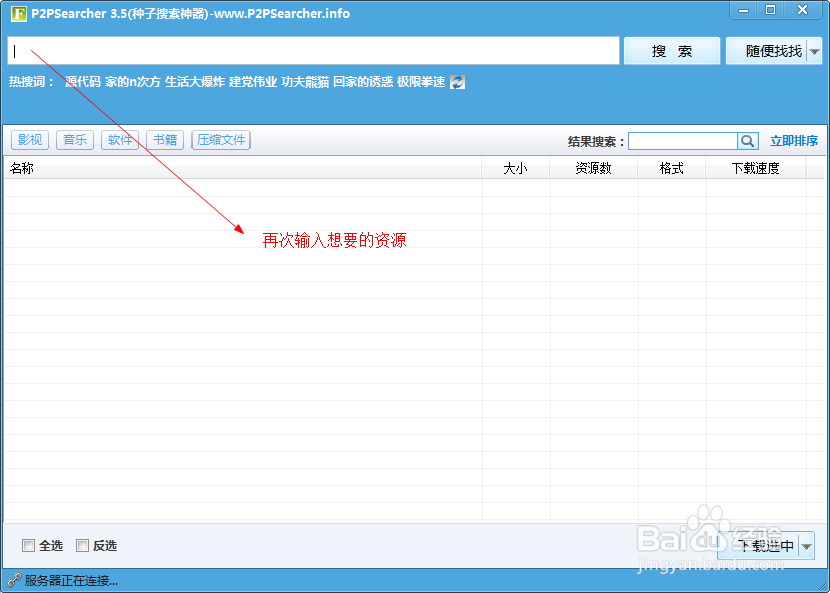Sort by the 下载速度 column header
The image size is (830, 593).
pyautogui.click(x=756, y=168)
